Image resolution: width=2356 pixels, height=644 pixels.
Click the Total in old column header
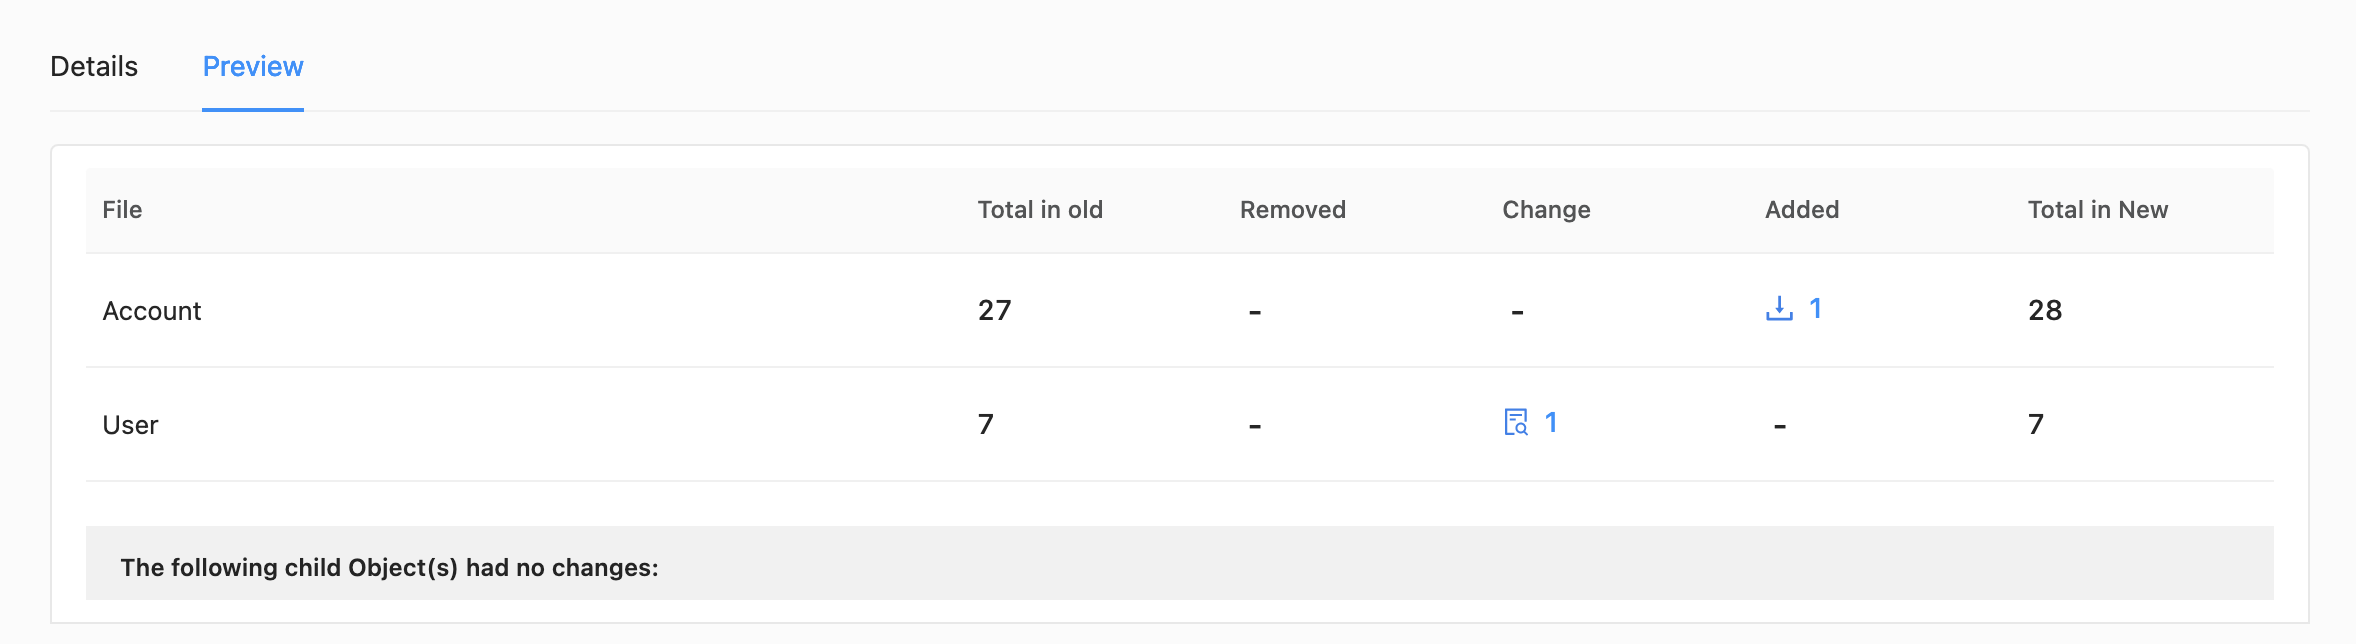pyautogui.click(x=1040, y=210)
